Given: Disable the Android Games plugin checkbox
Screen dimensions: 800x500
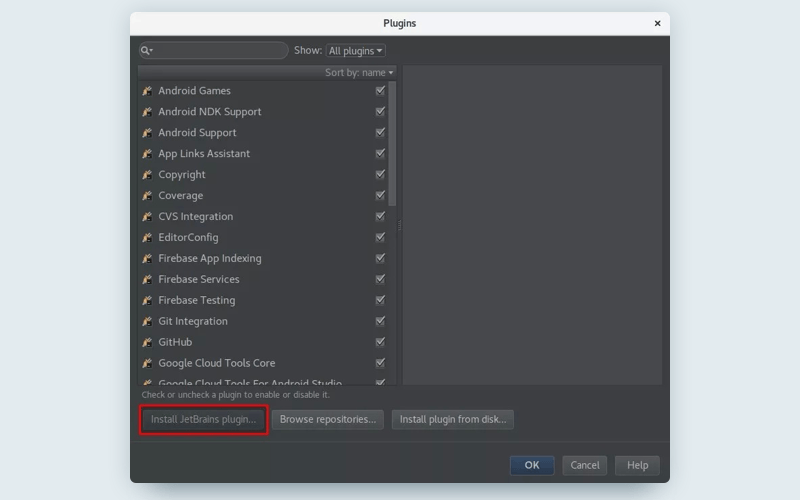Looking at the screenshot, I should tap(380, 90).
